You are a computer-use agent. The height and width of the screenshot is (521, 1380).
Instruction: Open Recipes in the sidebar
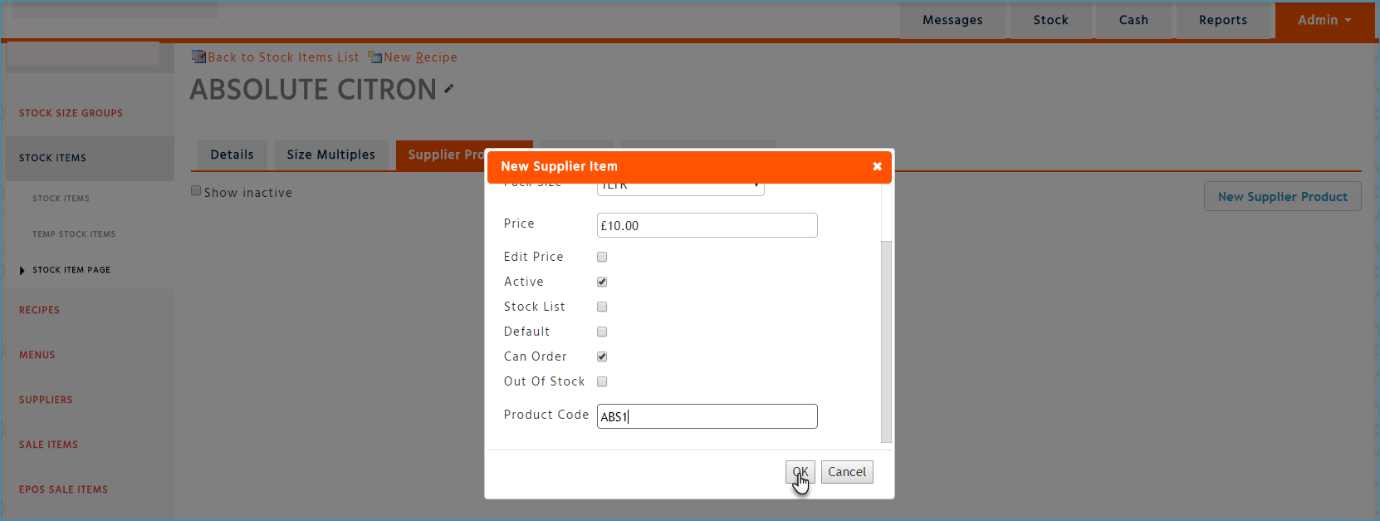[x=40, y=310]
